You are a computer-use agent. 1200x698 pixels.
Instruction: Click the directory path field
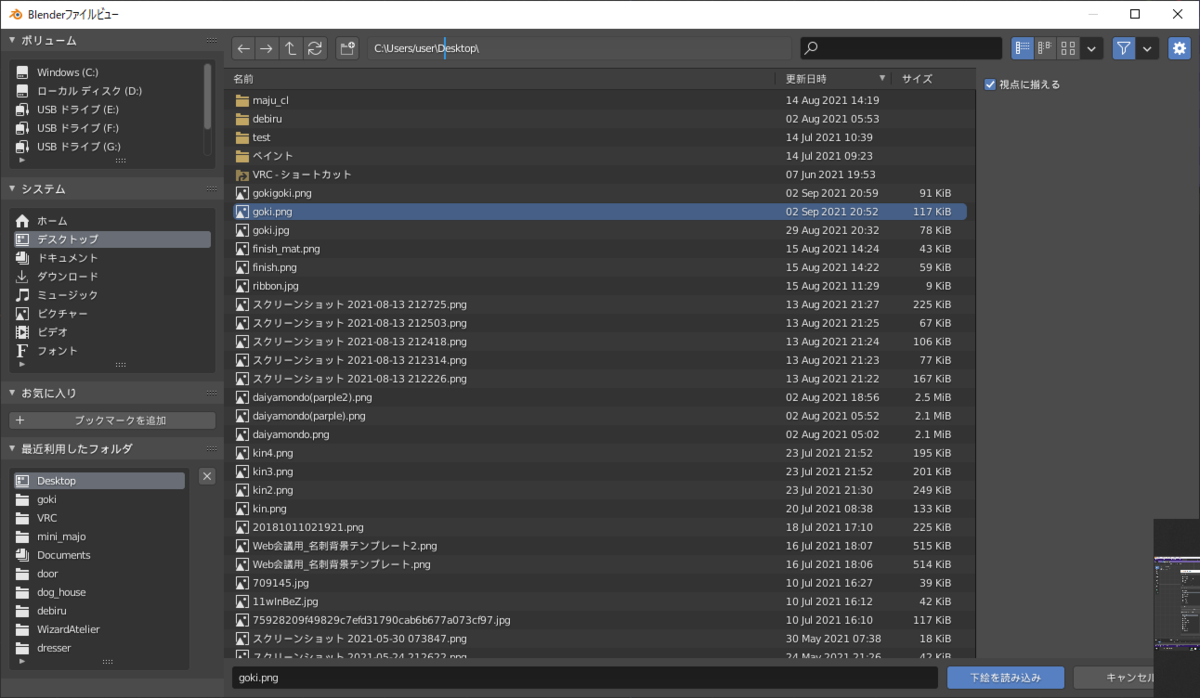tap(578, 48)
